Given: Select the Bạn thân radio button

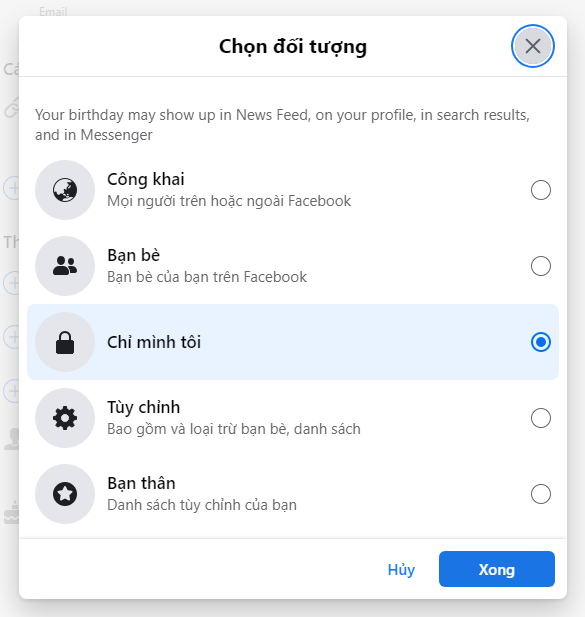Looking at the screenshot, I should point(541,494).
